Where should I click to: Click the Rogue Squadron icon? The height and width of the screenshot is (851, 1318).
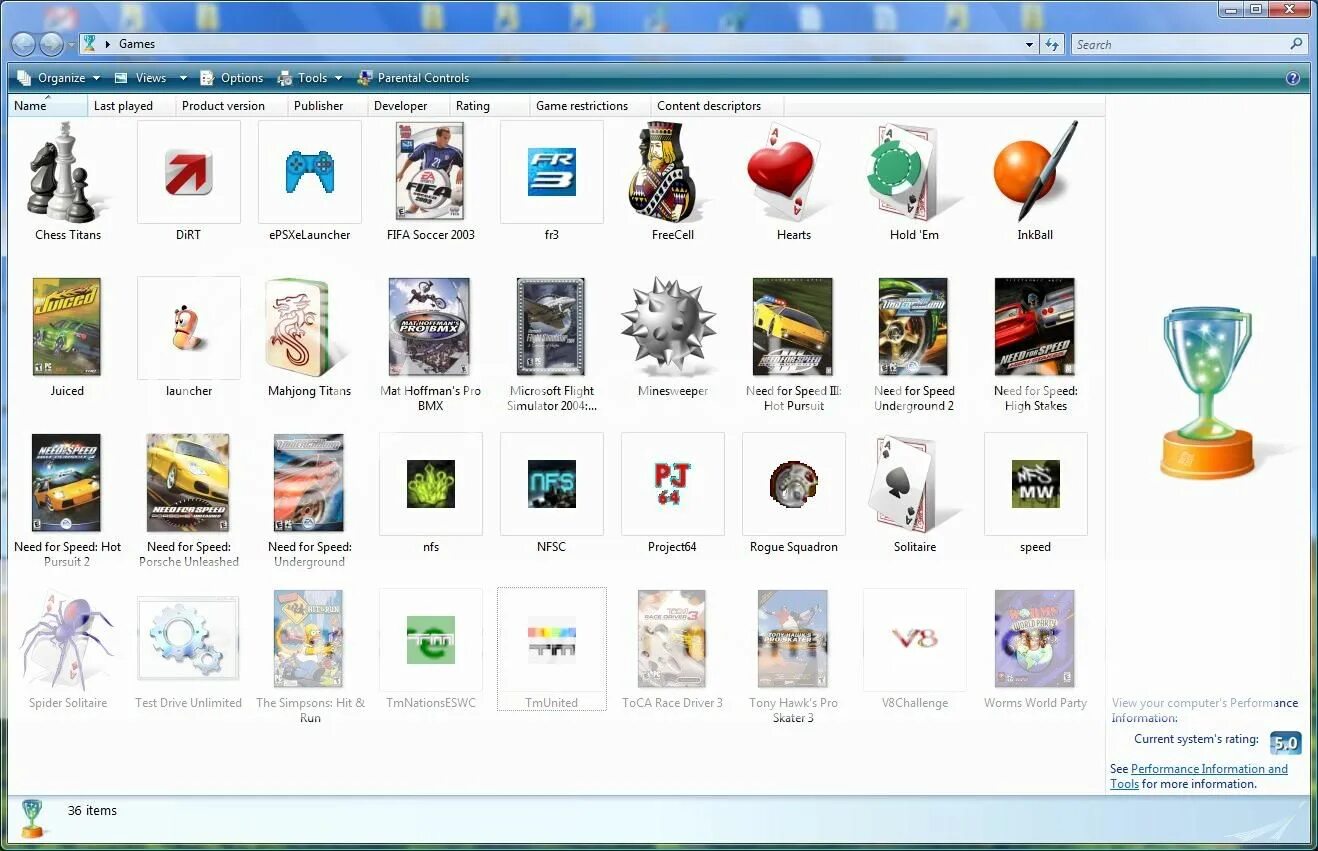[794, 484]
